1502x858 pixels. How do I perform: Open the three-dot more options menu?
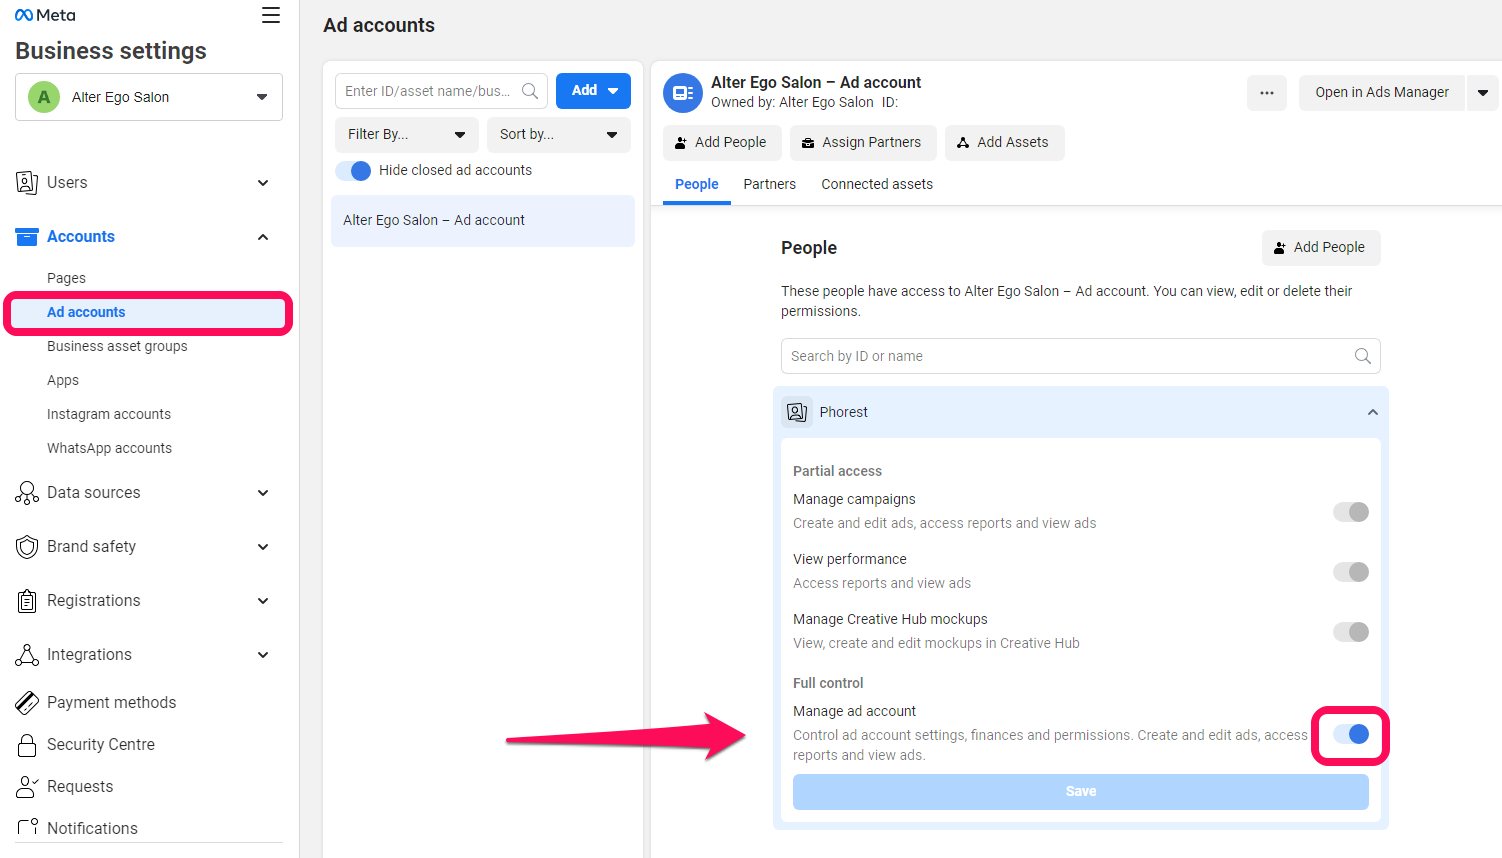point(1267,93)
